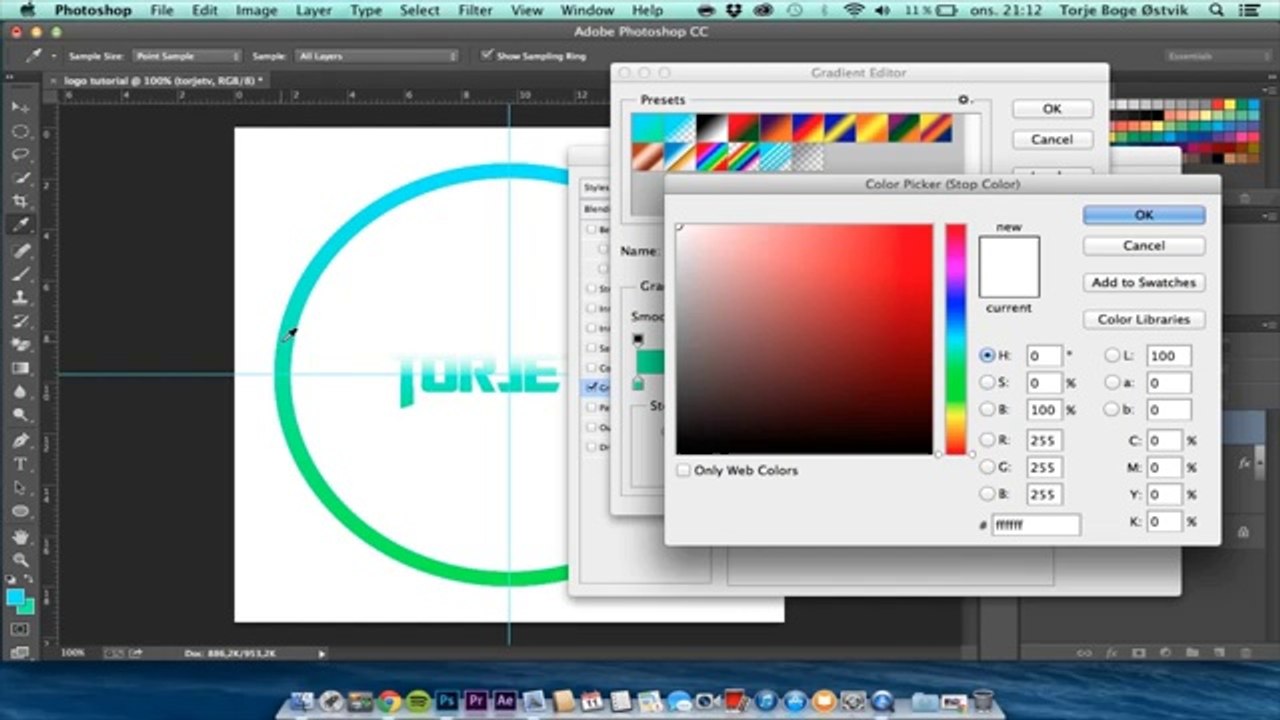Open Spotlight search in menu bar

pos(1215,10)
